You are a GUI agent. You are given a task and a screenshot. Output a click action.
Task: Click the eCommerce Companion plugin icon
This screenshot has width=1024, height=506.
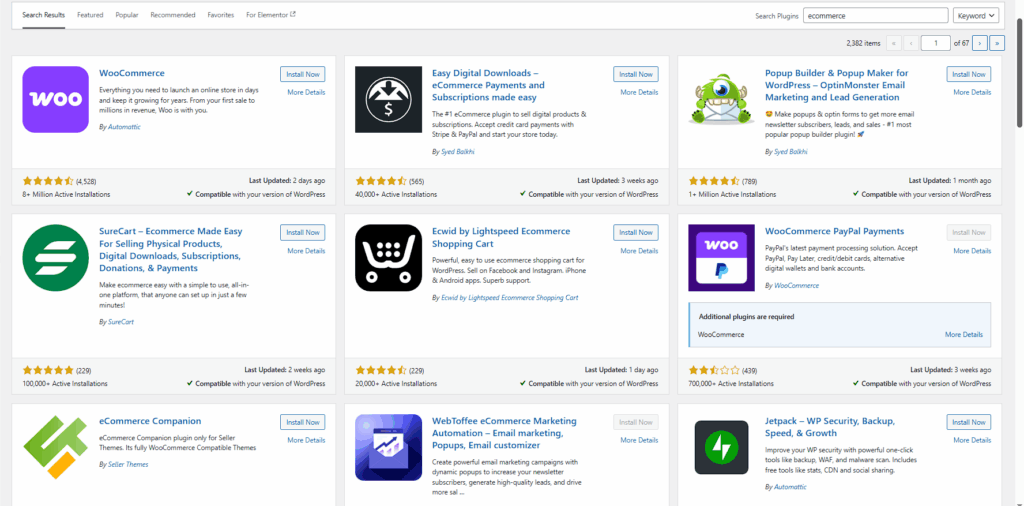point(56,447)
